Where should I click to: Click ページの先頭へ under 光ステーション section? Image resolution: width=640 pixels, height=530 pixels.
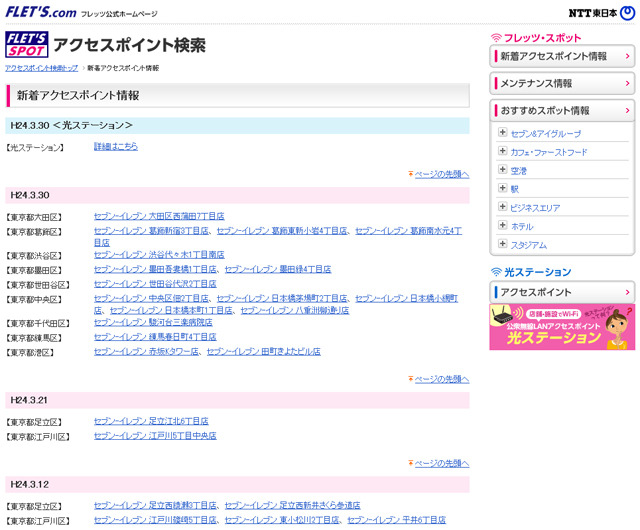click(442, 174)
